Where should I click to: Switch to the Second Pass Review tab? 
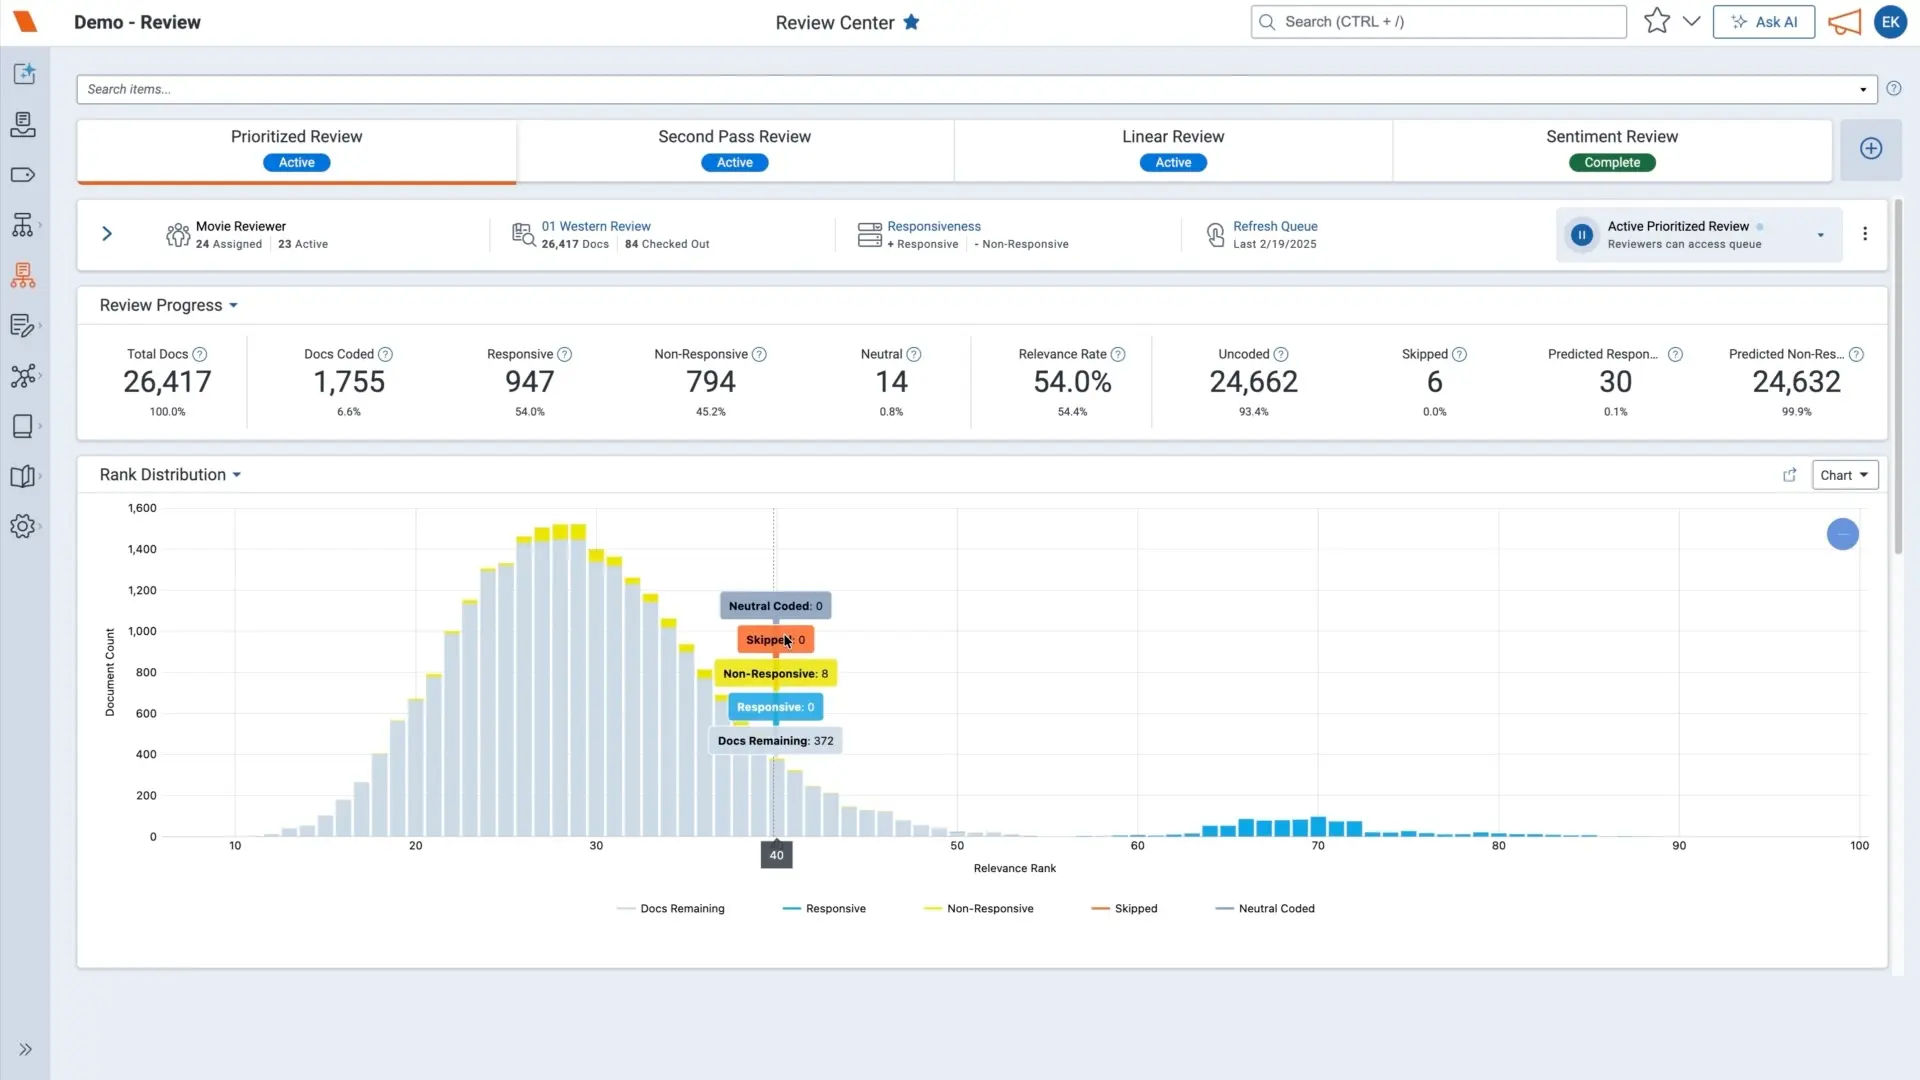click(735, 150)
